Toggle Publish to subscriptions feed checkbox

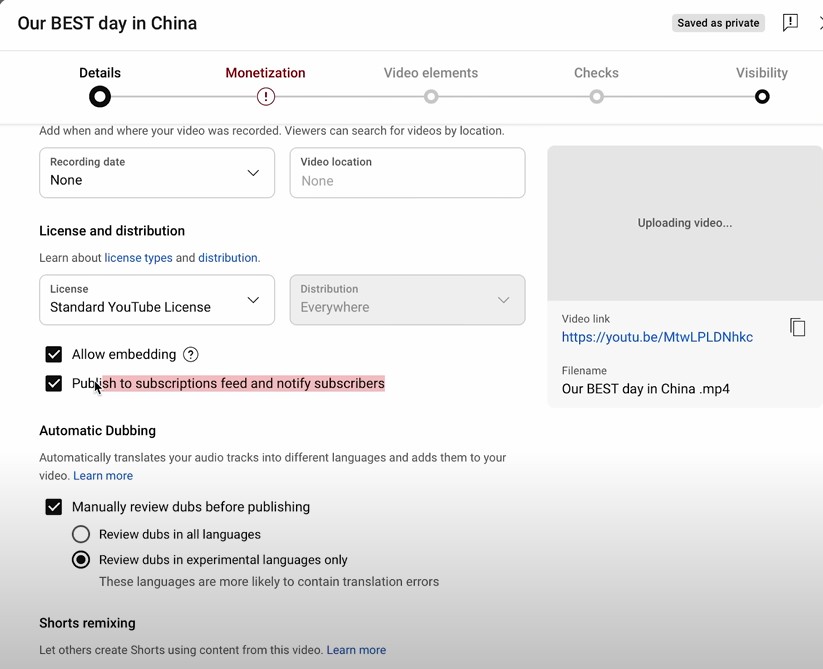point(54,383)
